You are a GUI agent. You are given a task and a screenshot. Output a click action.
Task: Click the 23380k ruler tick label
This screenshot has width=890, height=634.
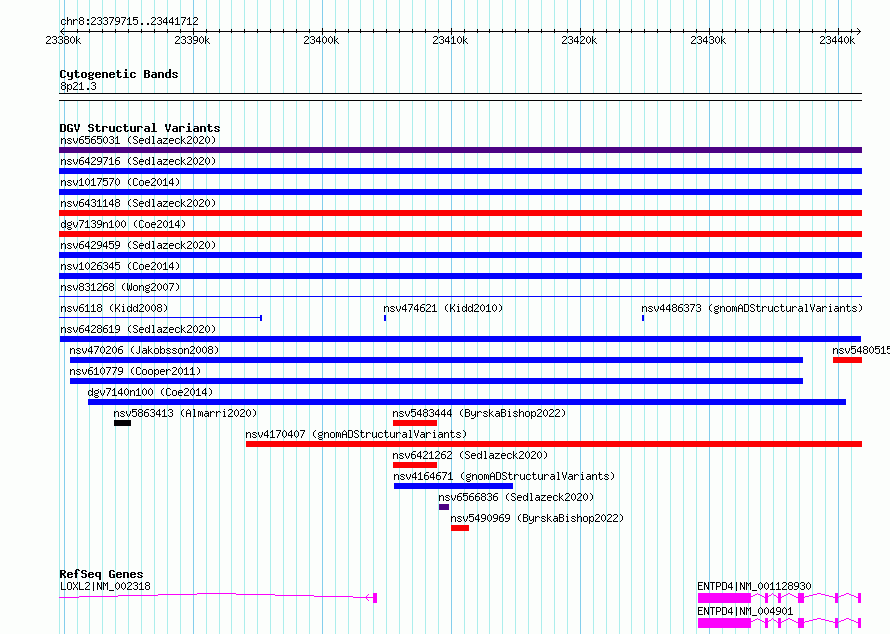pyautogui.click(x=63, y=40)
